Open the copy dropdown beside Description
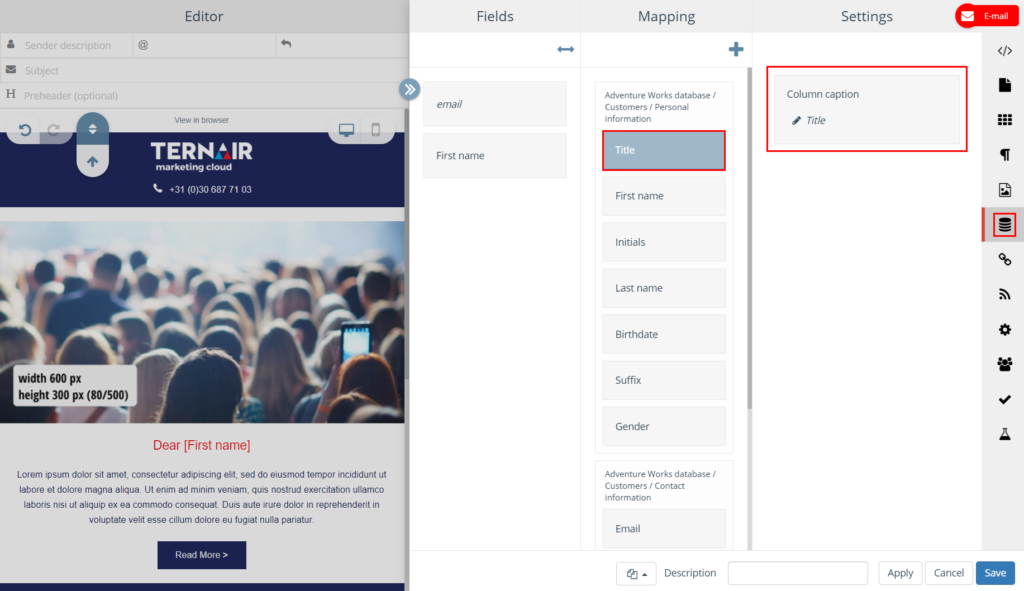The image size is (1024, 591). pos(636,573)
